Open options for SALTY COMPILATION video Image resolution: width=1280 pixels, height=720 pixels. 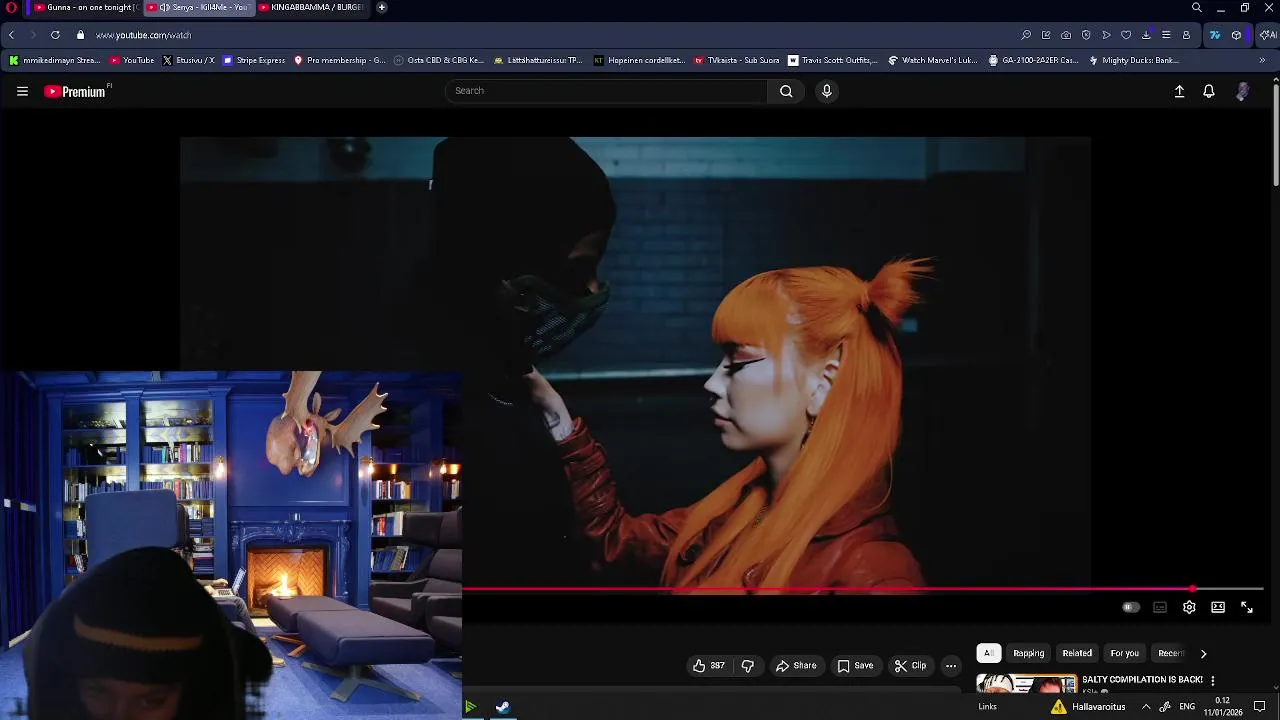pyautogui.click(x=1213, y=681)
